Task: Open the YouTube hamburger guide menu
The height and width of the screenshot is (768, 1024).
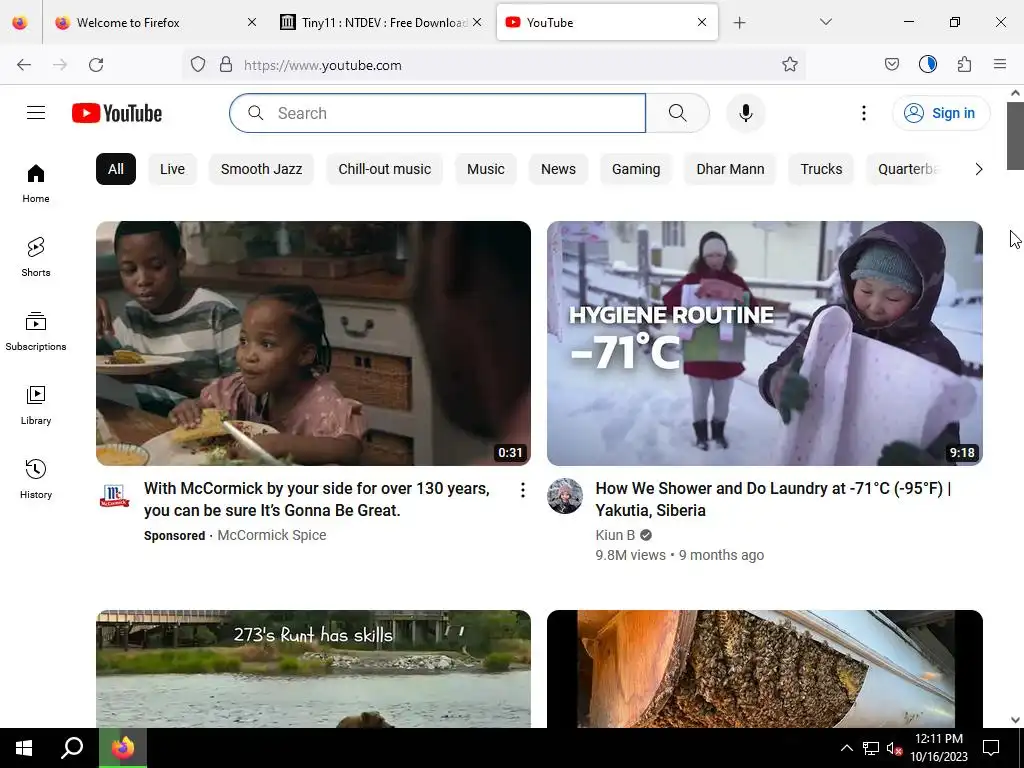Action: click(36, 113)
